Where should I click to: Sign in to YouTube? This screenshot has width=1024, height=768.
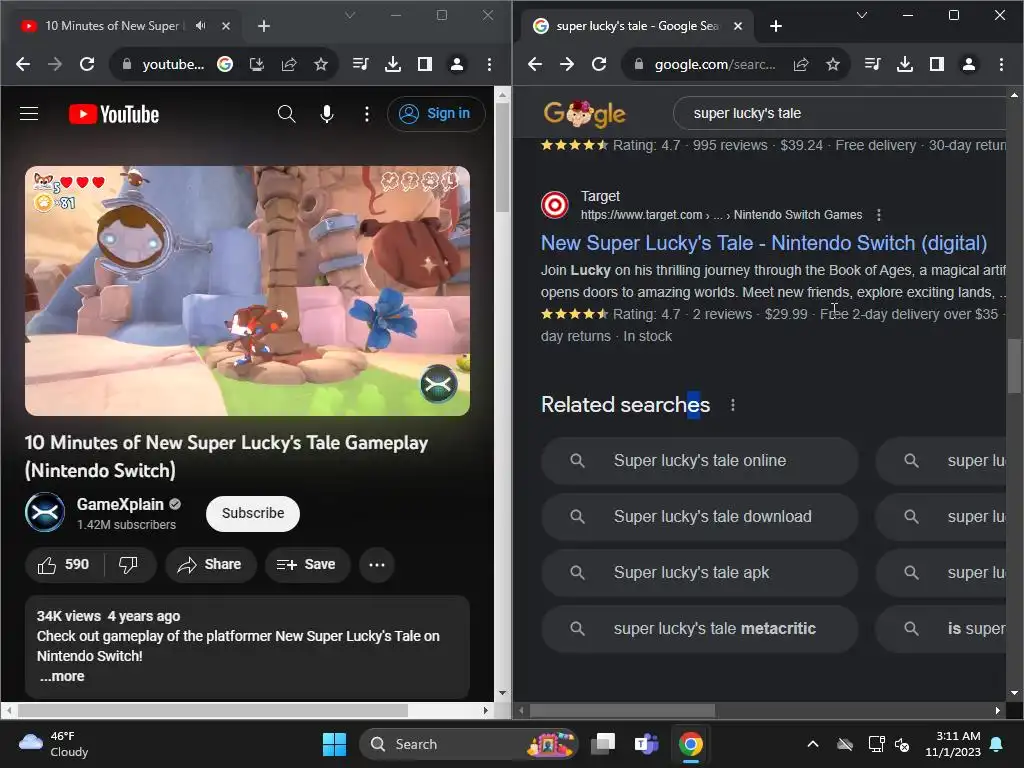436,114
